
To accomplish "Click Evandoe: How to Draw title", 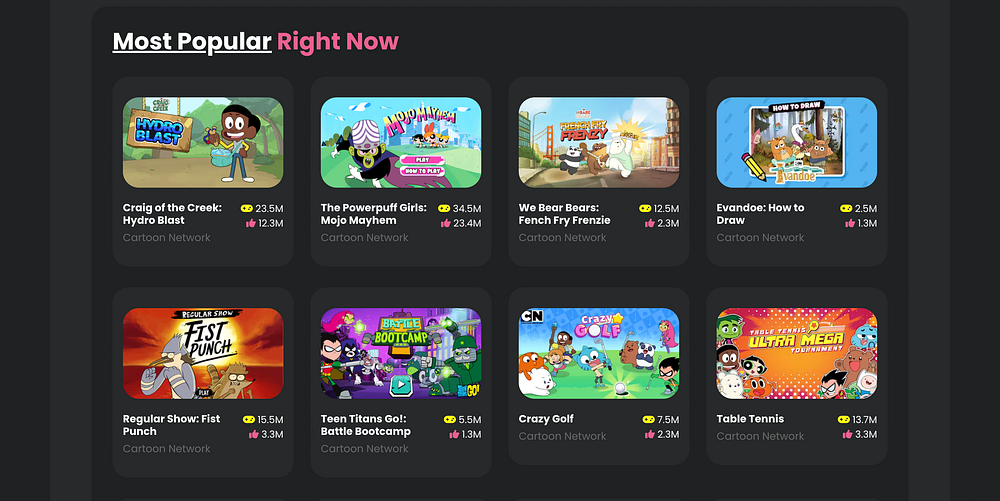I will [x=760, y=214].
